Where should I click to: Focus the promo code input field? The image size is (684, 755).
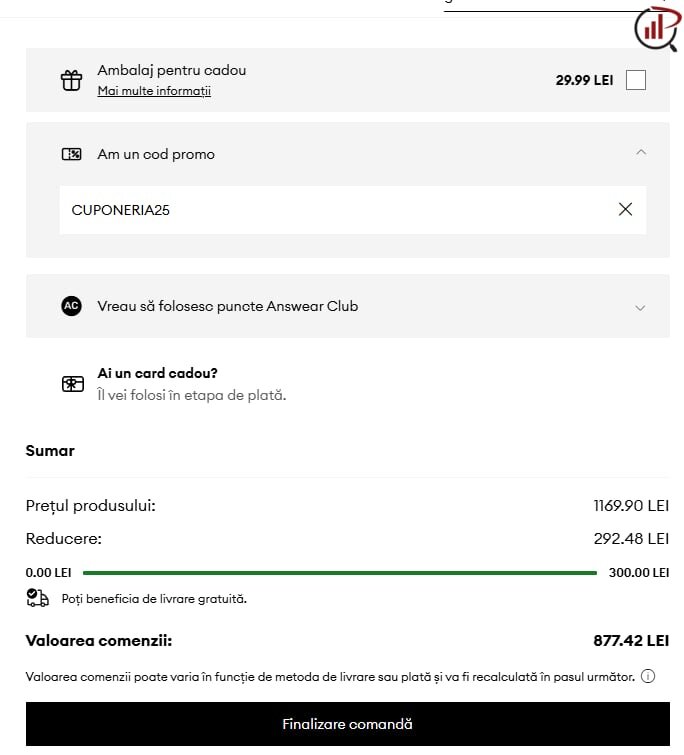[330, 210]
